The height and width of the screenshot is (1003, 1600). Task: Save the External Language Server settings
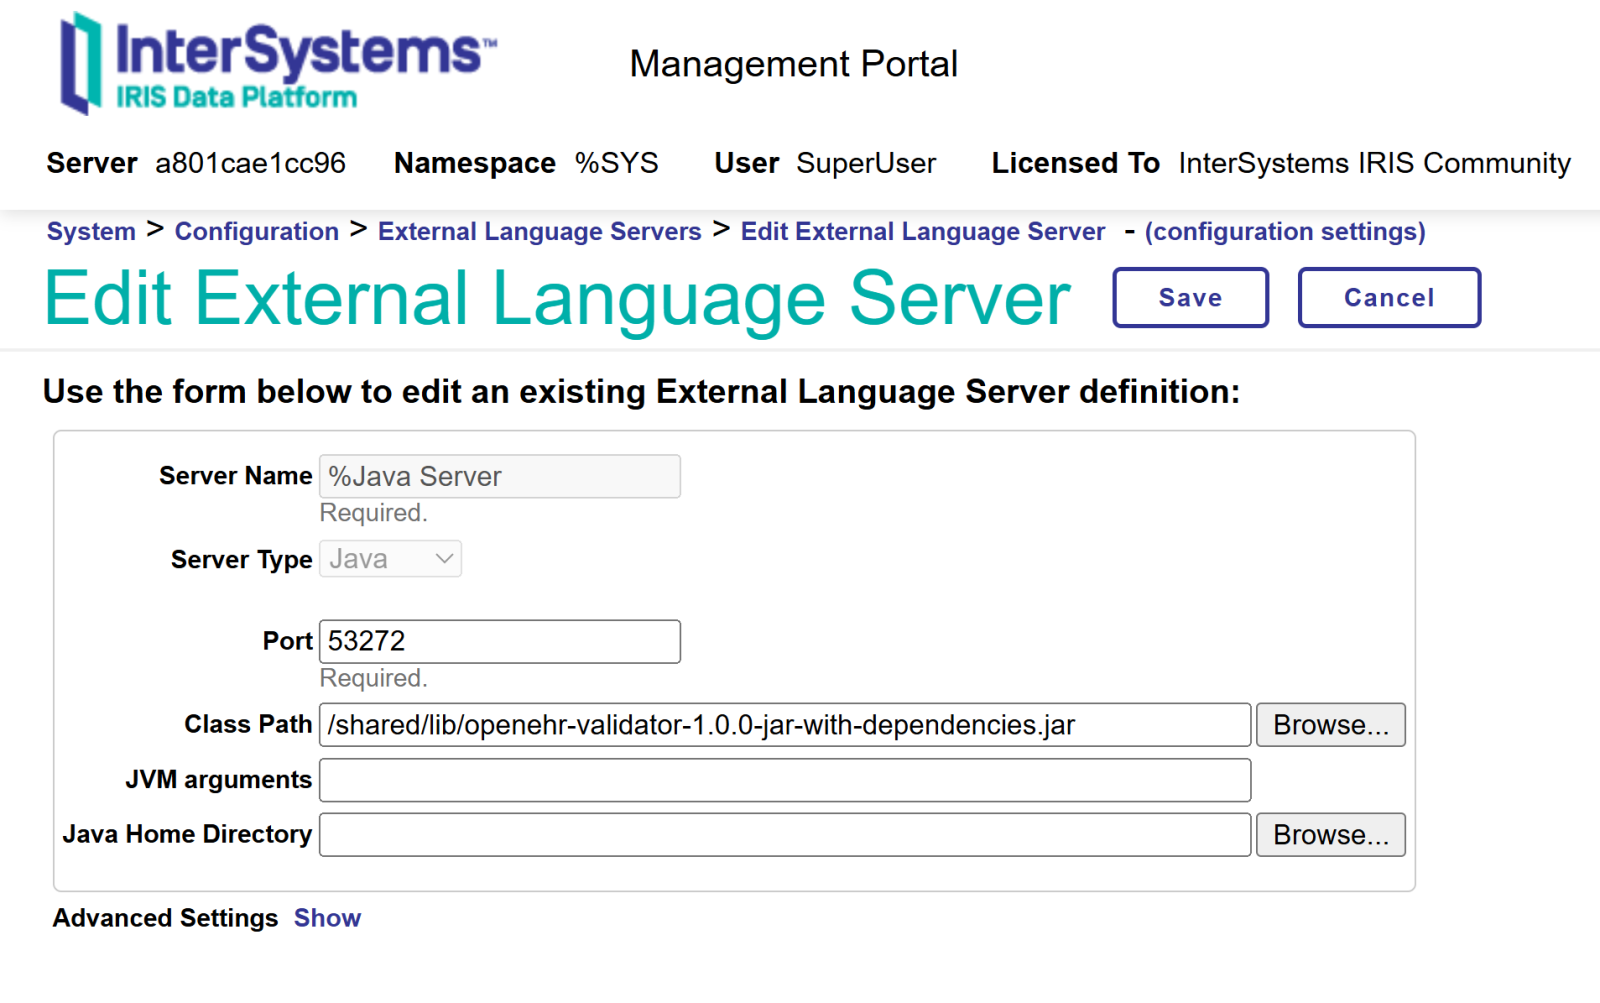pyautogui.click(x=1190, y=298)
